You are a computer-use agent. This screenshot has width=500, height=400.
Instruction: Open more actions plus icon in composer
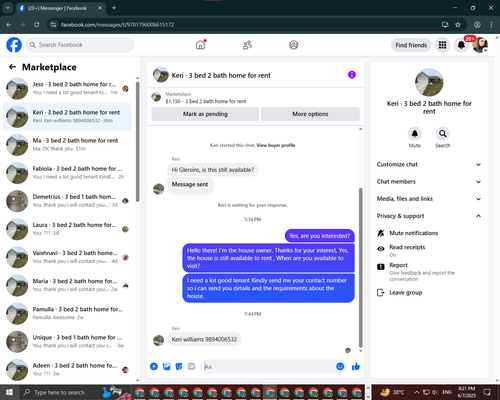154,366
